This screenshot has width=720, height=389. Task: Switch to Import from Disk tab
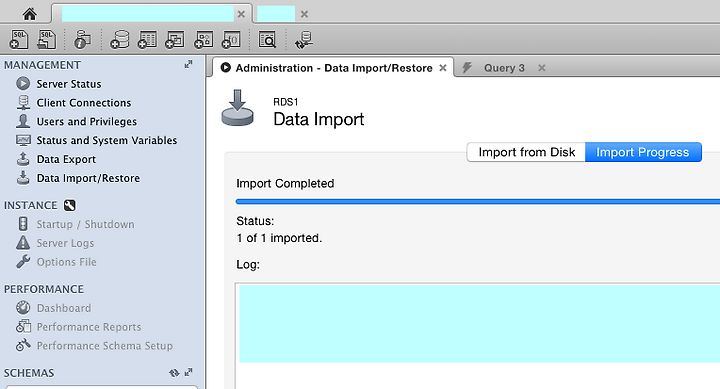526,152
